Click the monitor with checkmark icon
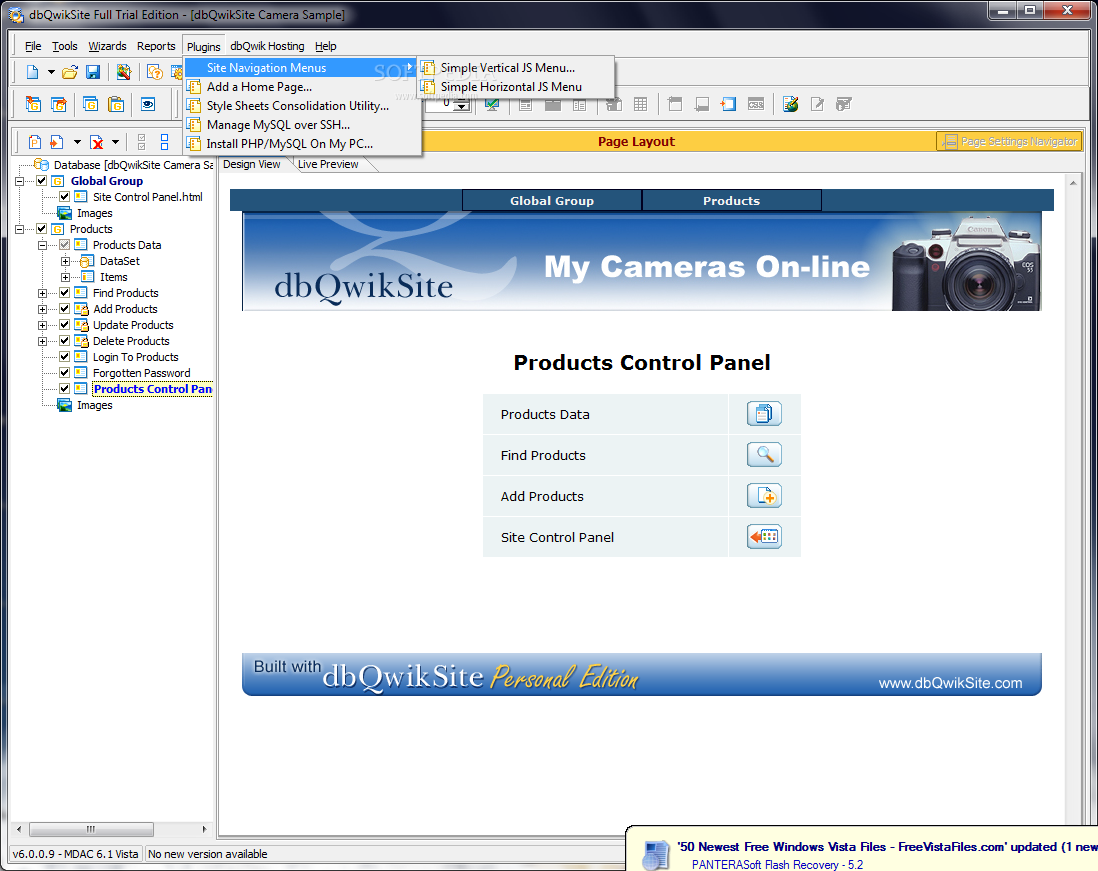The image size is (1098, 871). (x=492, y=104)
